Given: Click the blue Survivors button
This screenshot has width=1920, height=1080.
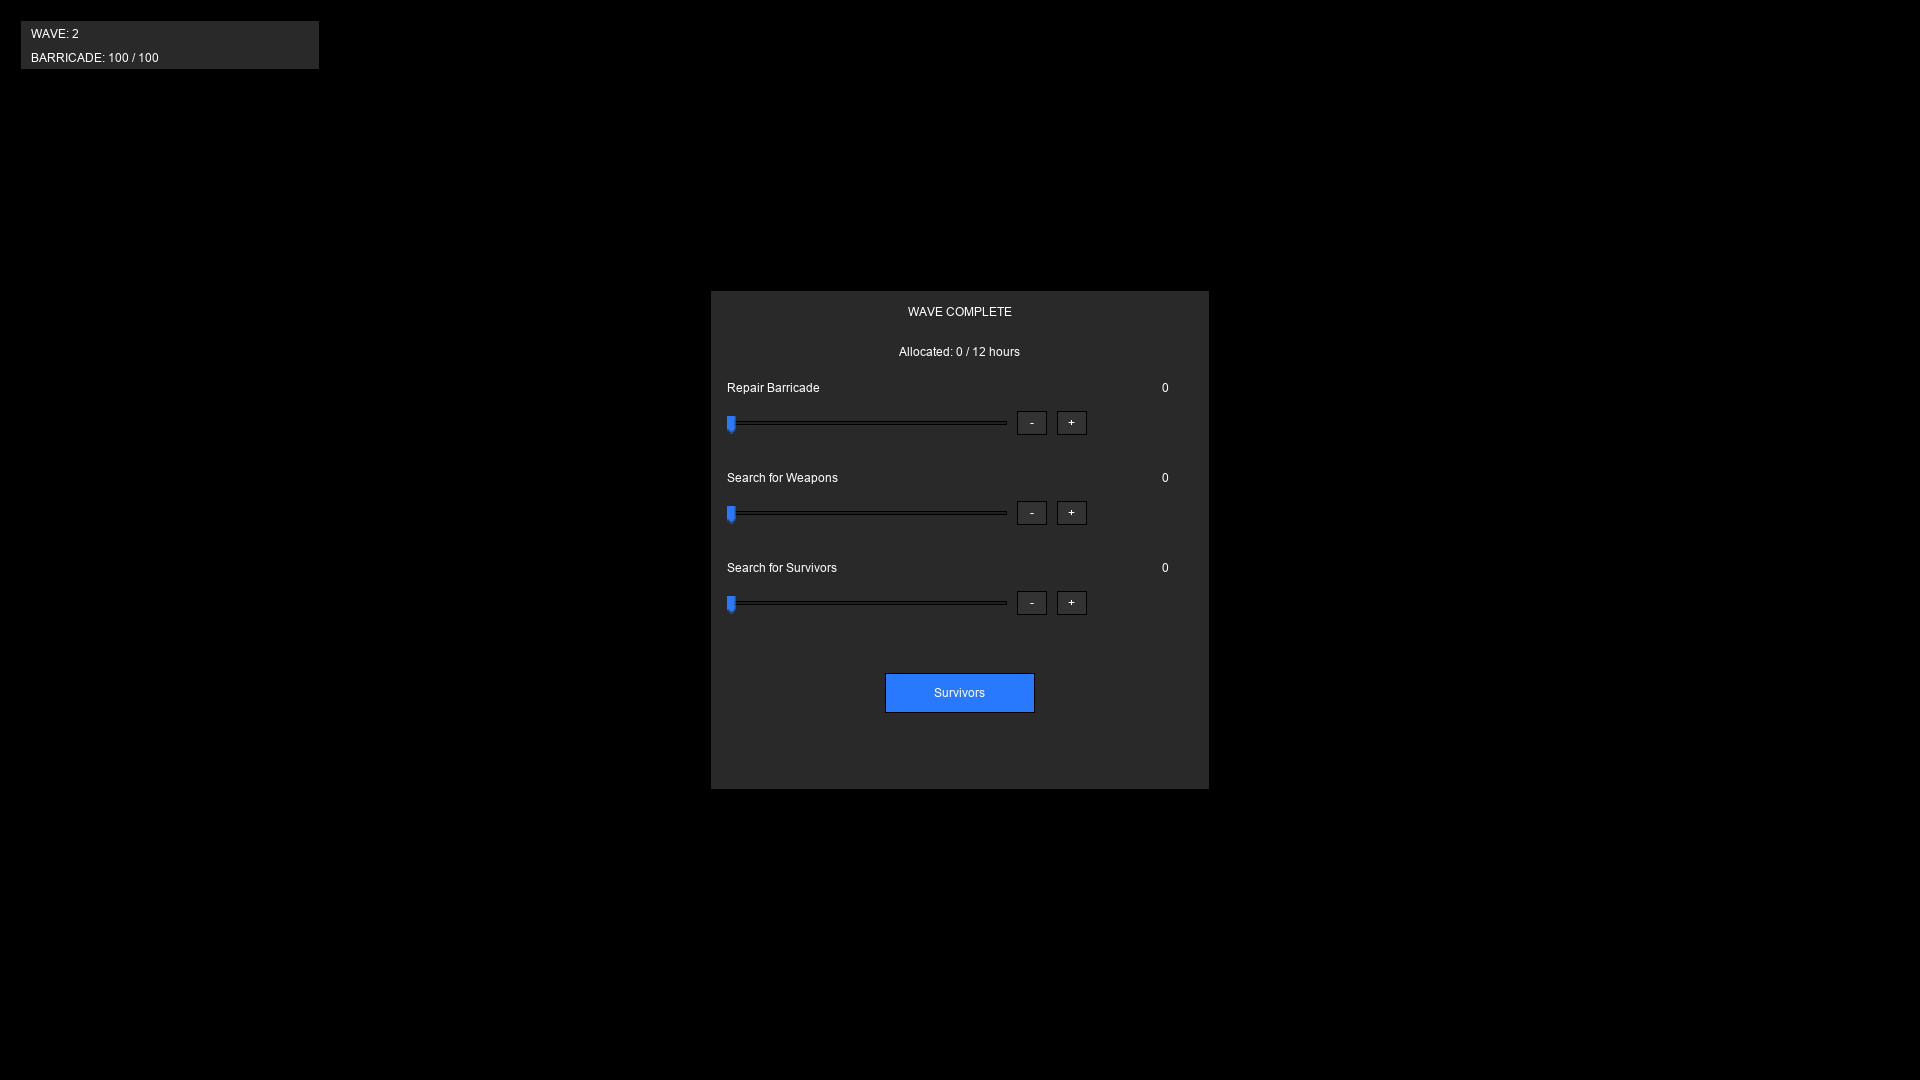Looking at the screenshot, I should click(x=959, y=693).
